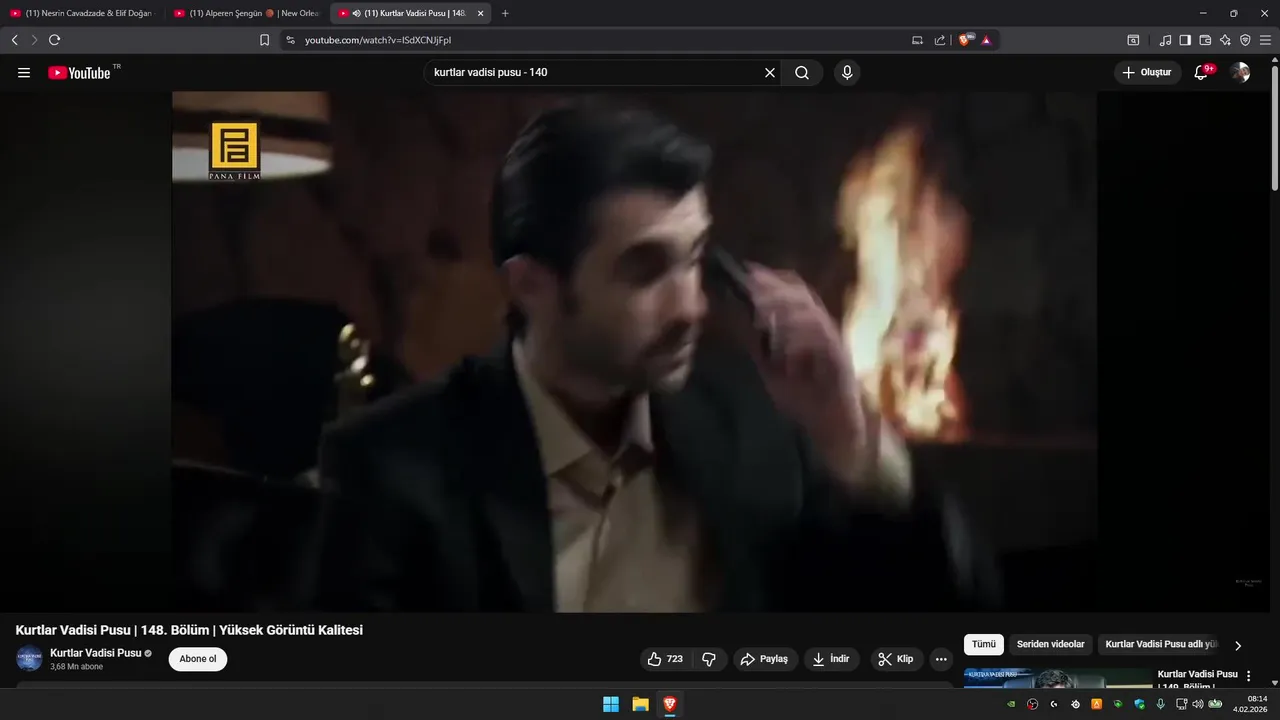Open the channel avatar next to subscriber count
The width and height of the screenshot is (1280, 720).
click(29, 659)
